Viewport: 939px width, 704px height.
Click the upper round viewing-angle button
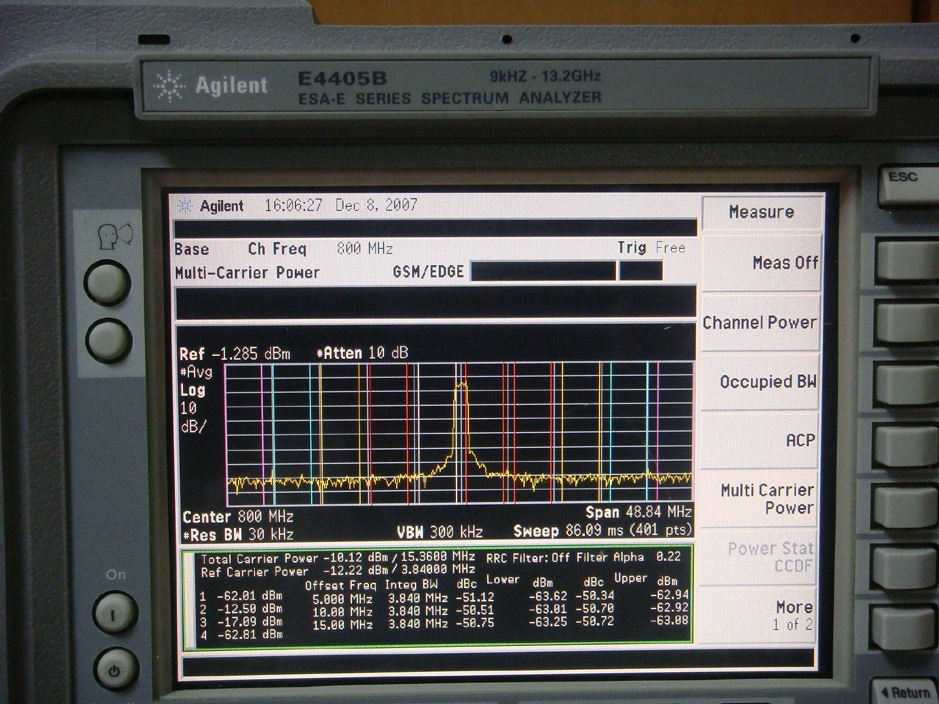(x=107, y=283)
